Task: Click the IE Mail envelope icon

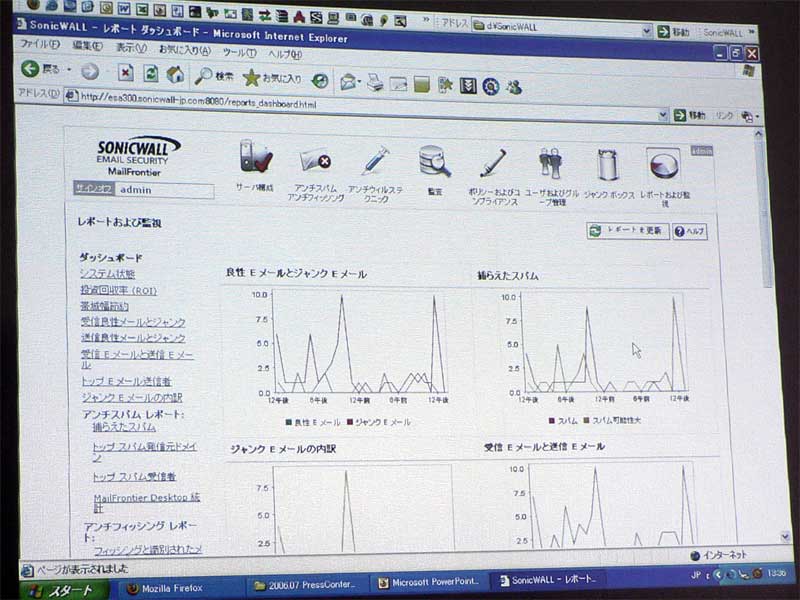Action: [349, 81]
